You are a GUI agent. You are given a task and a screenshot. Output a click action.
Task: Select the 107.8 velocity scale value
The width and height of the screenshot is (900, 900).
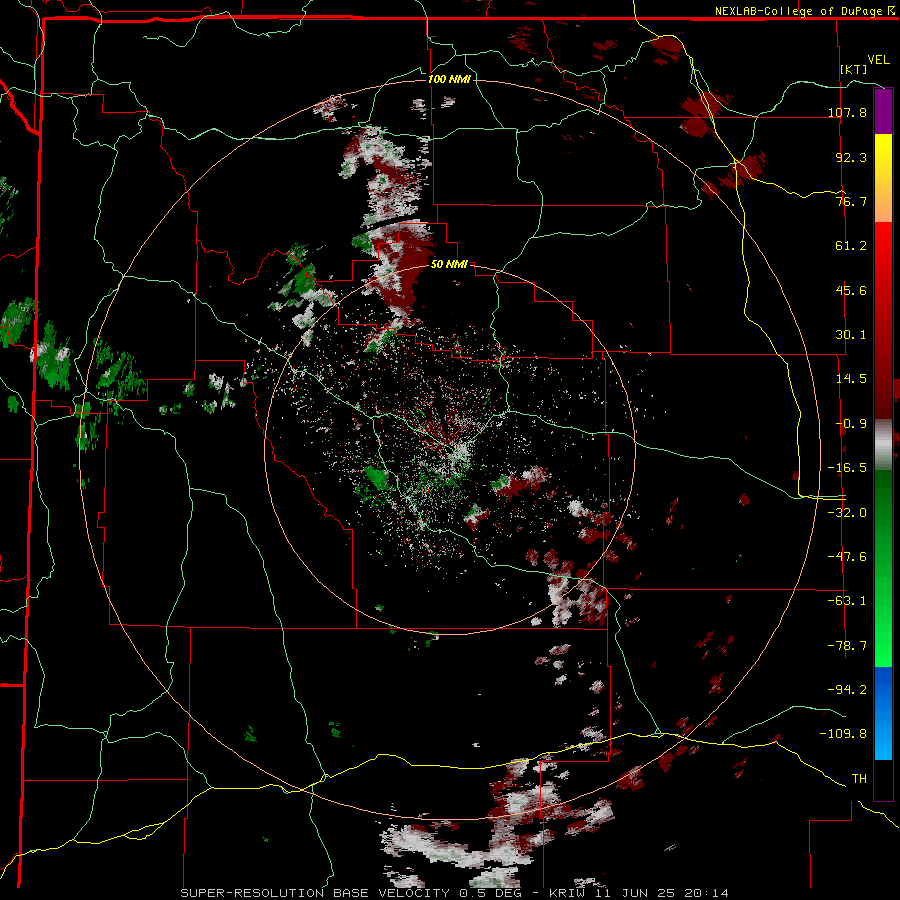(847, 112)
